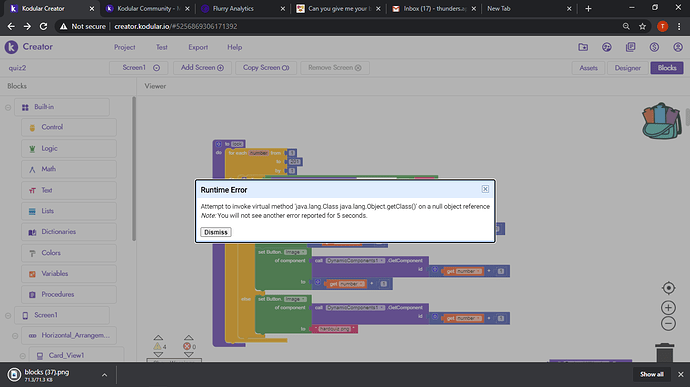Click the browser zoom magnifier icon
This screenshot has height=387, width=690.
(626, 26)
